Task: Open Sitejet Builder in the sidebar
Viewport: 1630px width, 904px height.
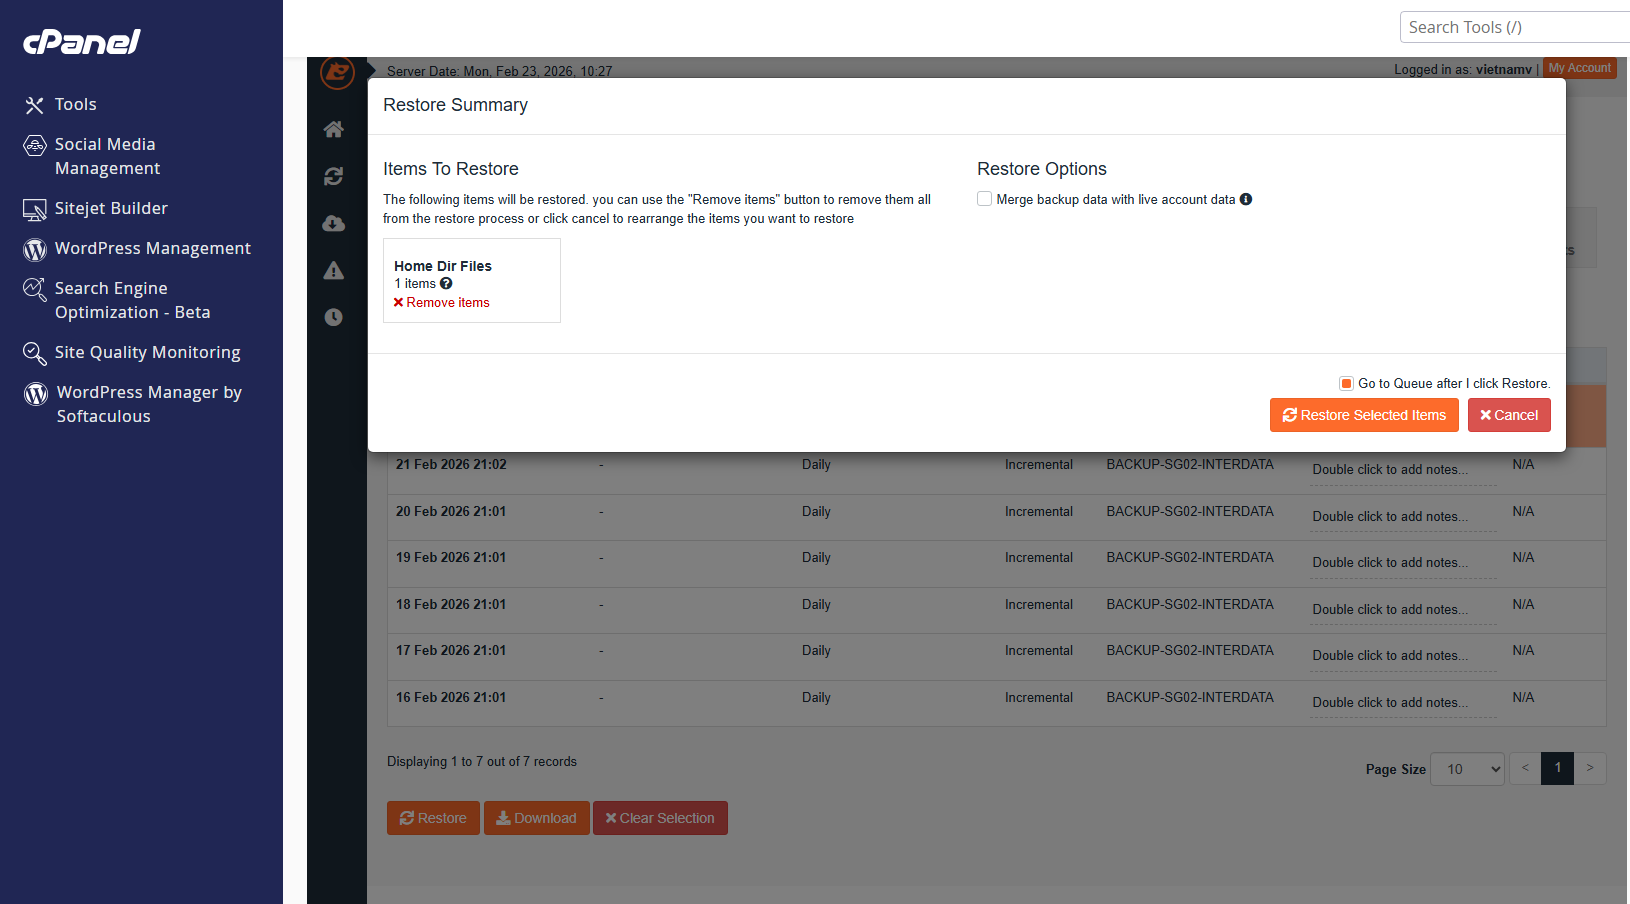Action: (x=111, y=208)
